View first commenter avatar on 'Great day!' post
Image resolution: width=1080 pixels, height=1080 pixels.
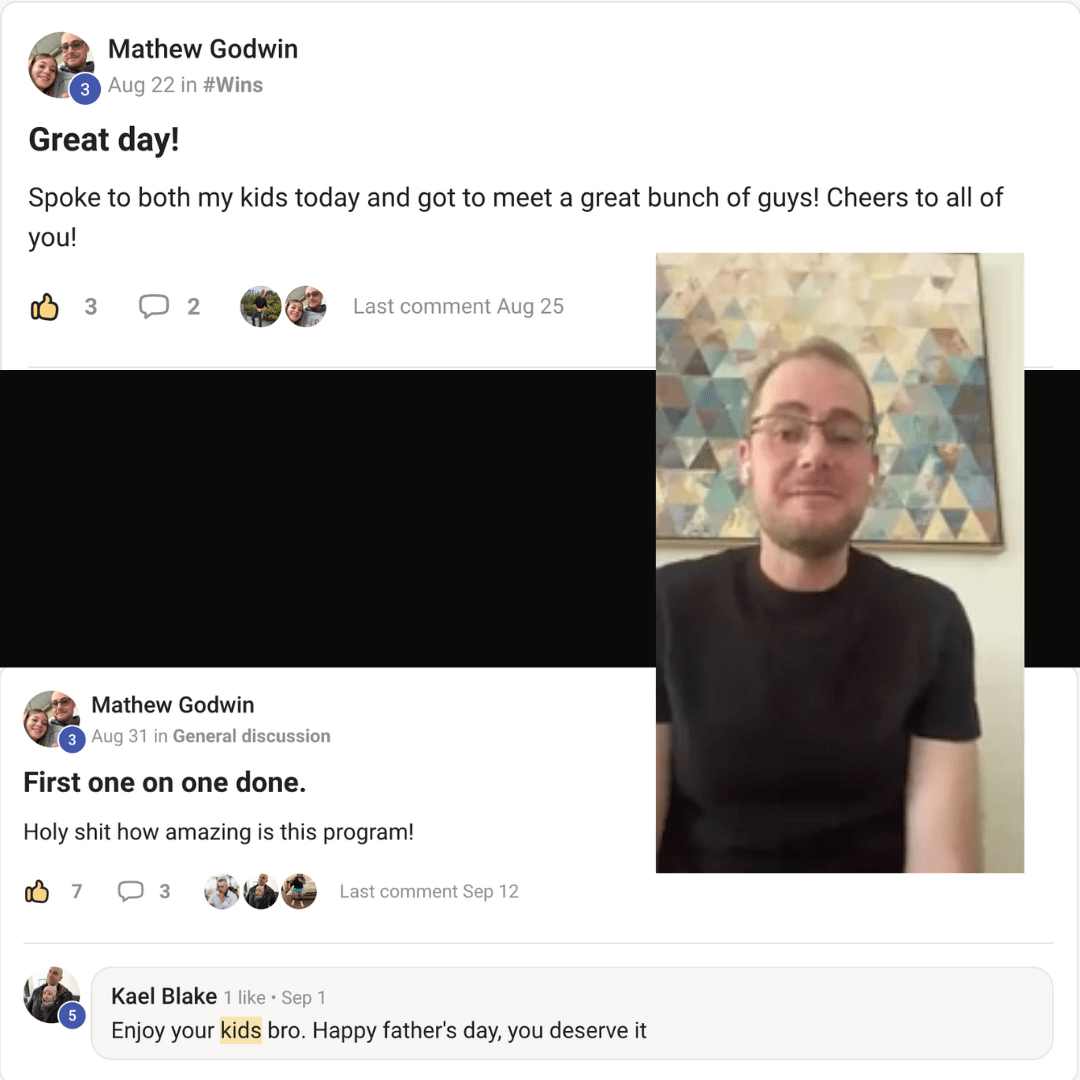point(260,307)
